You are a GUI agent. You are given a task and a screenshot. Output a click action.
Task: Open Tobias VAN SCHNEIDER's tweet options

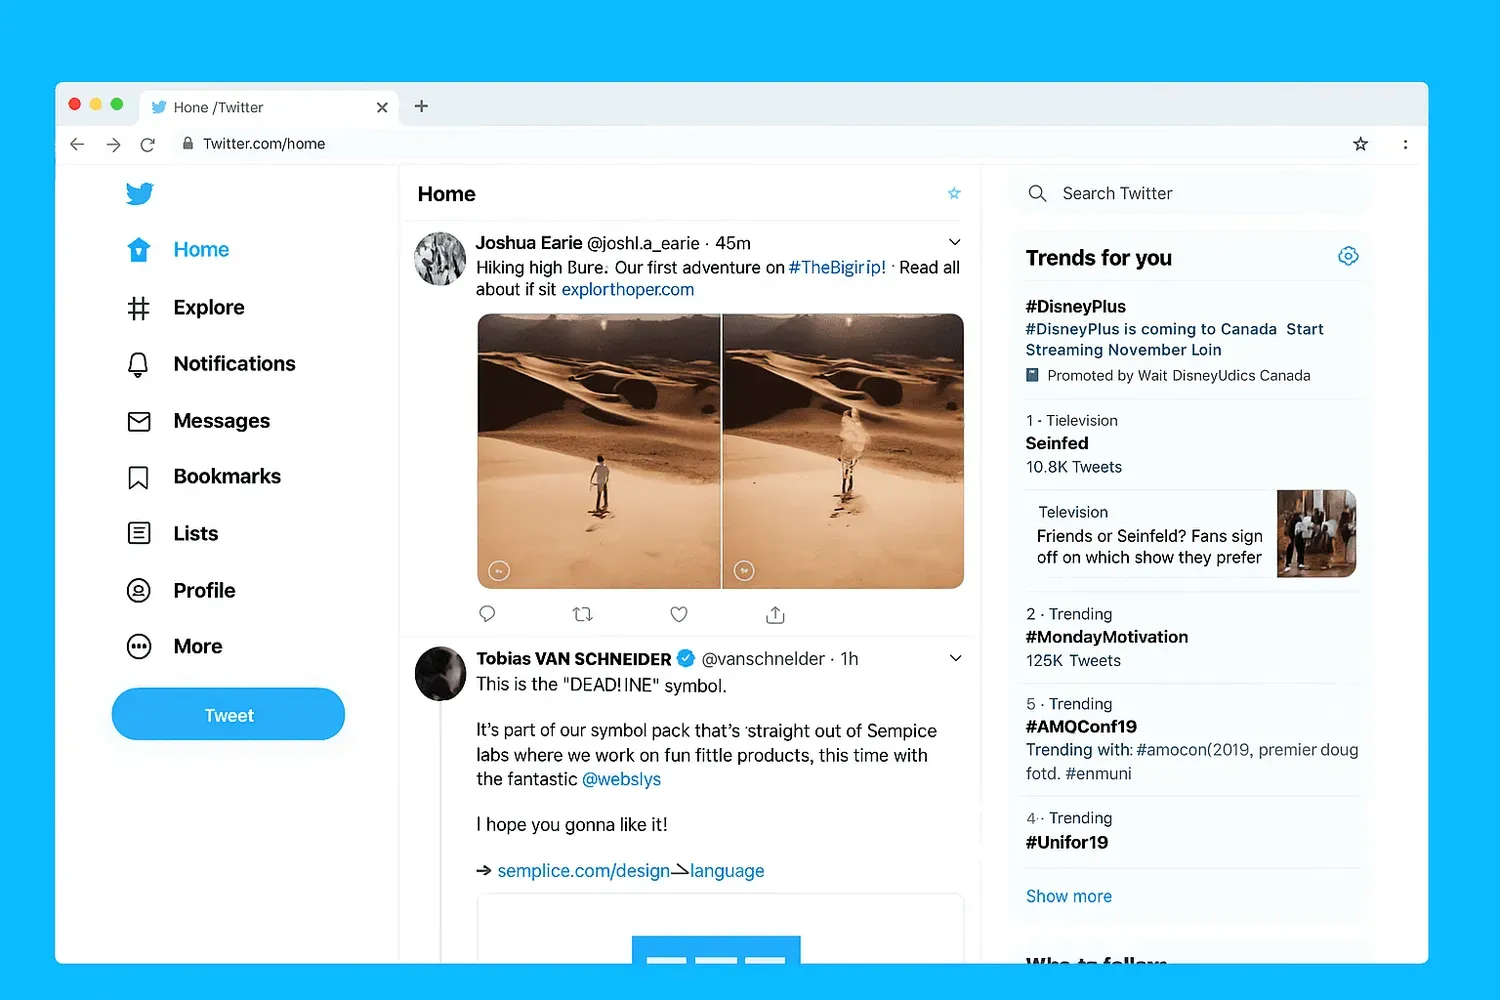tap(955, 658)
